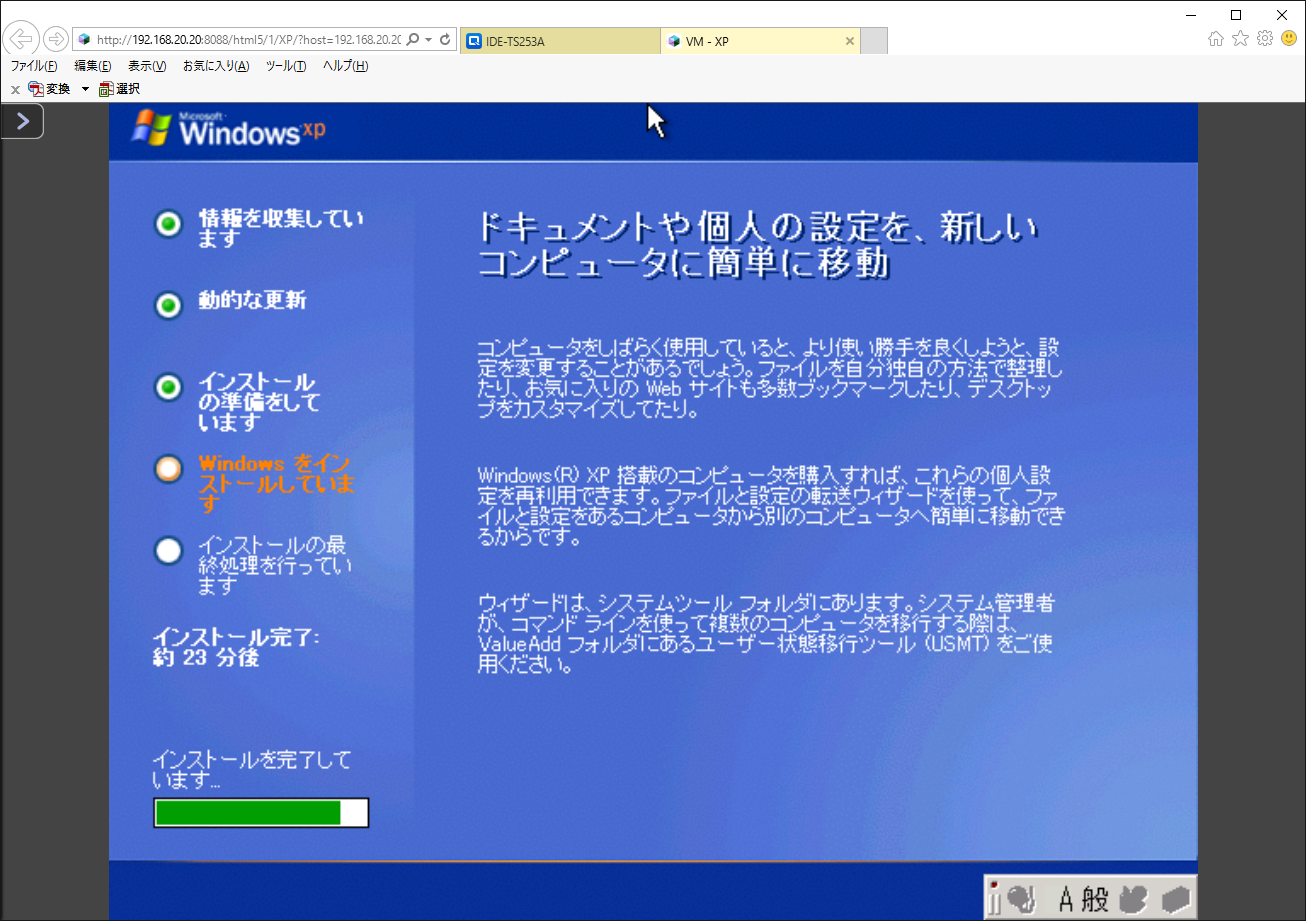Open the お気に入り(A) menu
This screenshot has height=921, width=1306.
tap(216, 66)
